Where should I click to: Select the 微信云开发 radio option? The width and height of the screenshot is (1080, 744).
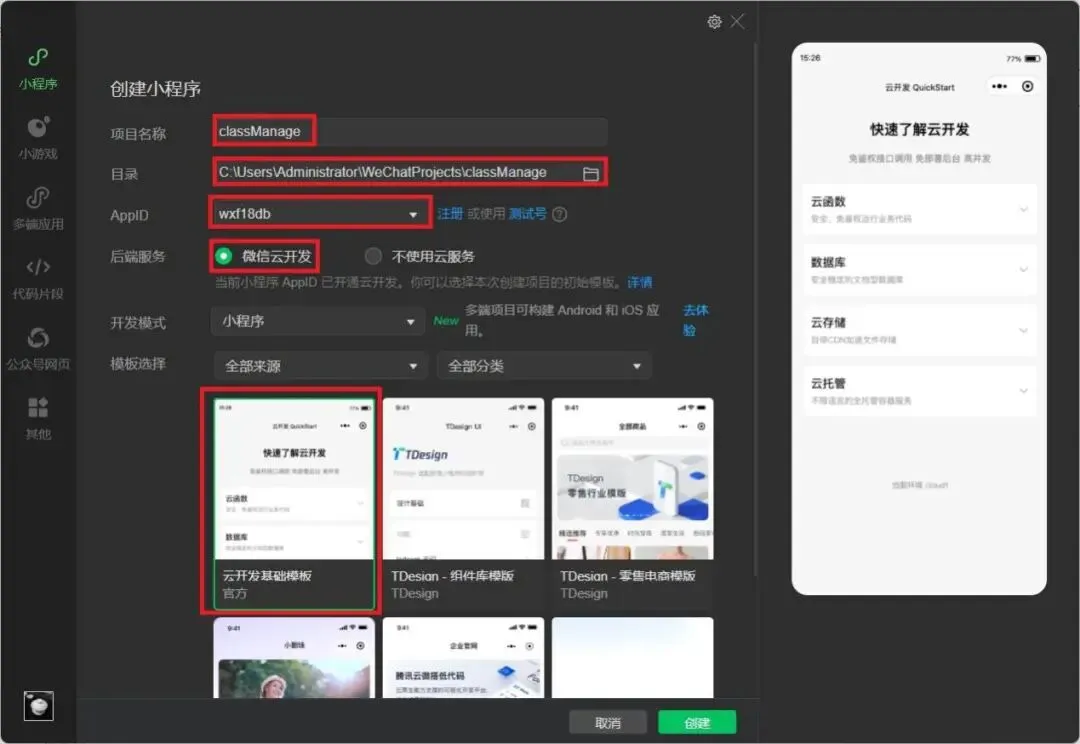click(x=264, y=256)
